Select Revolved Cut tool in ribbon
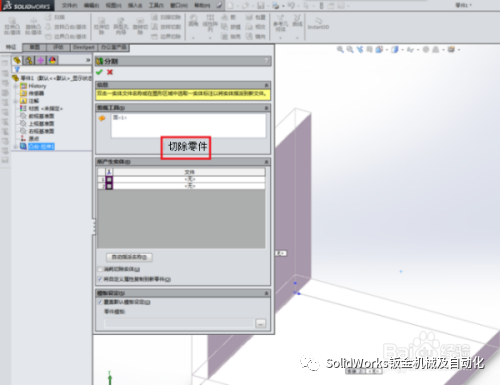The height and width of the screenshot is (385, 500). 140,26
